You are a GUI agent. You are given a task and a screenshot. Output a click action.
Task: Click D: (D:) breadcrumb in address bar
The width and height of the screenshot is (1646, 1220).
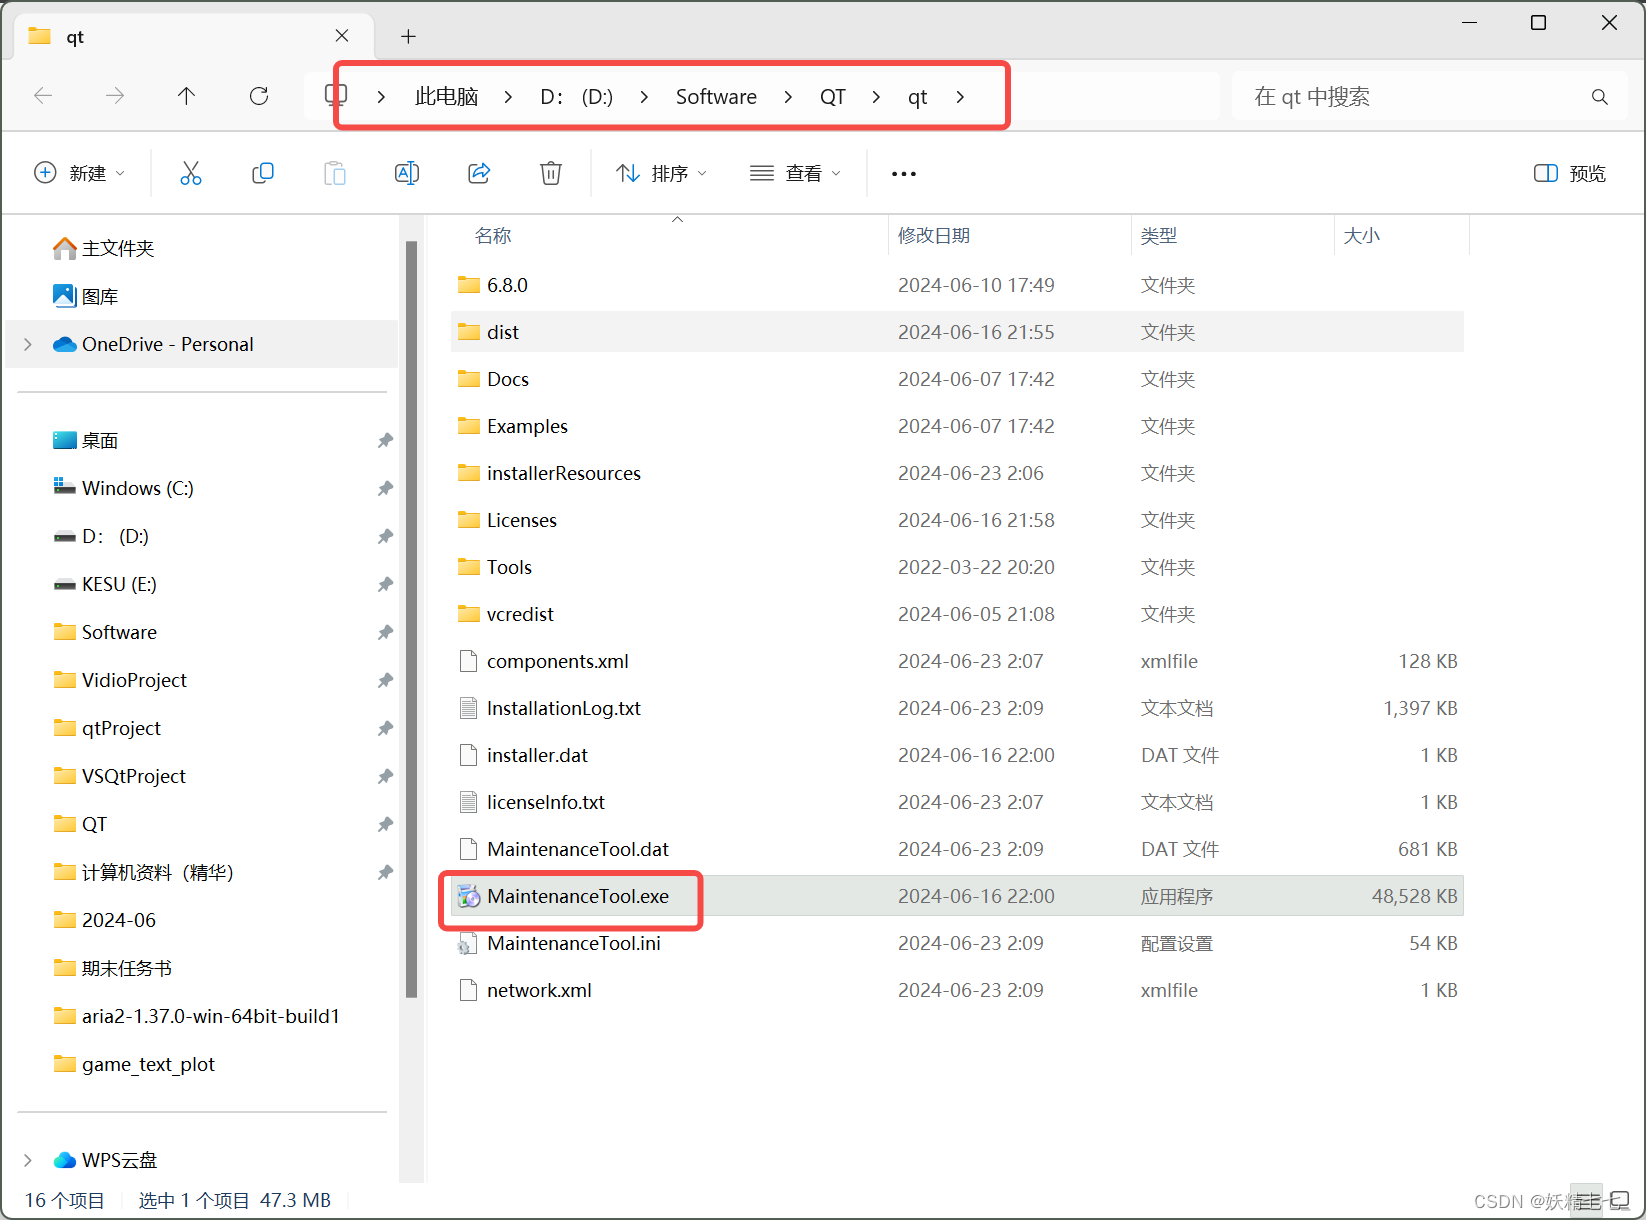576,97
